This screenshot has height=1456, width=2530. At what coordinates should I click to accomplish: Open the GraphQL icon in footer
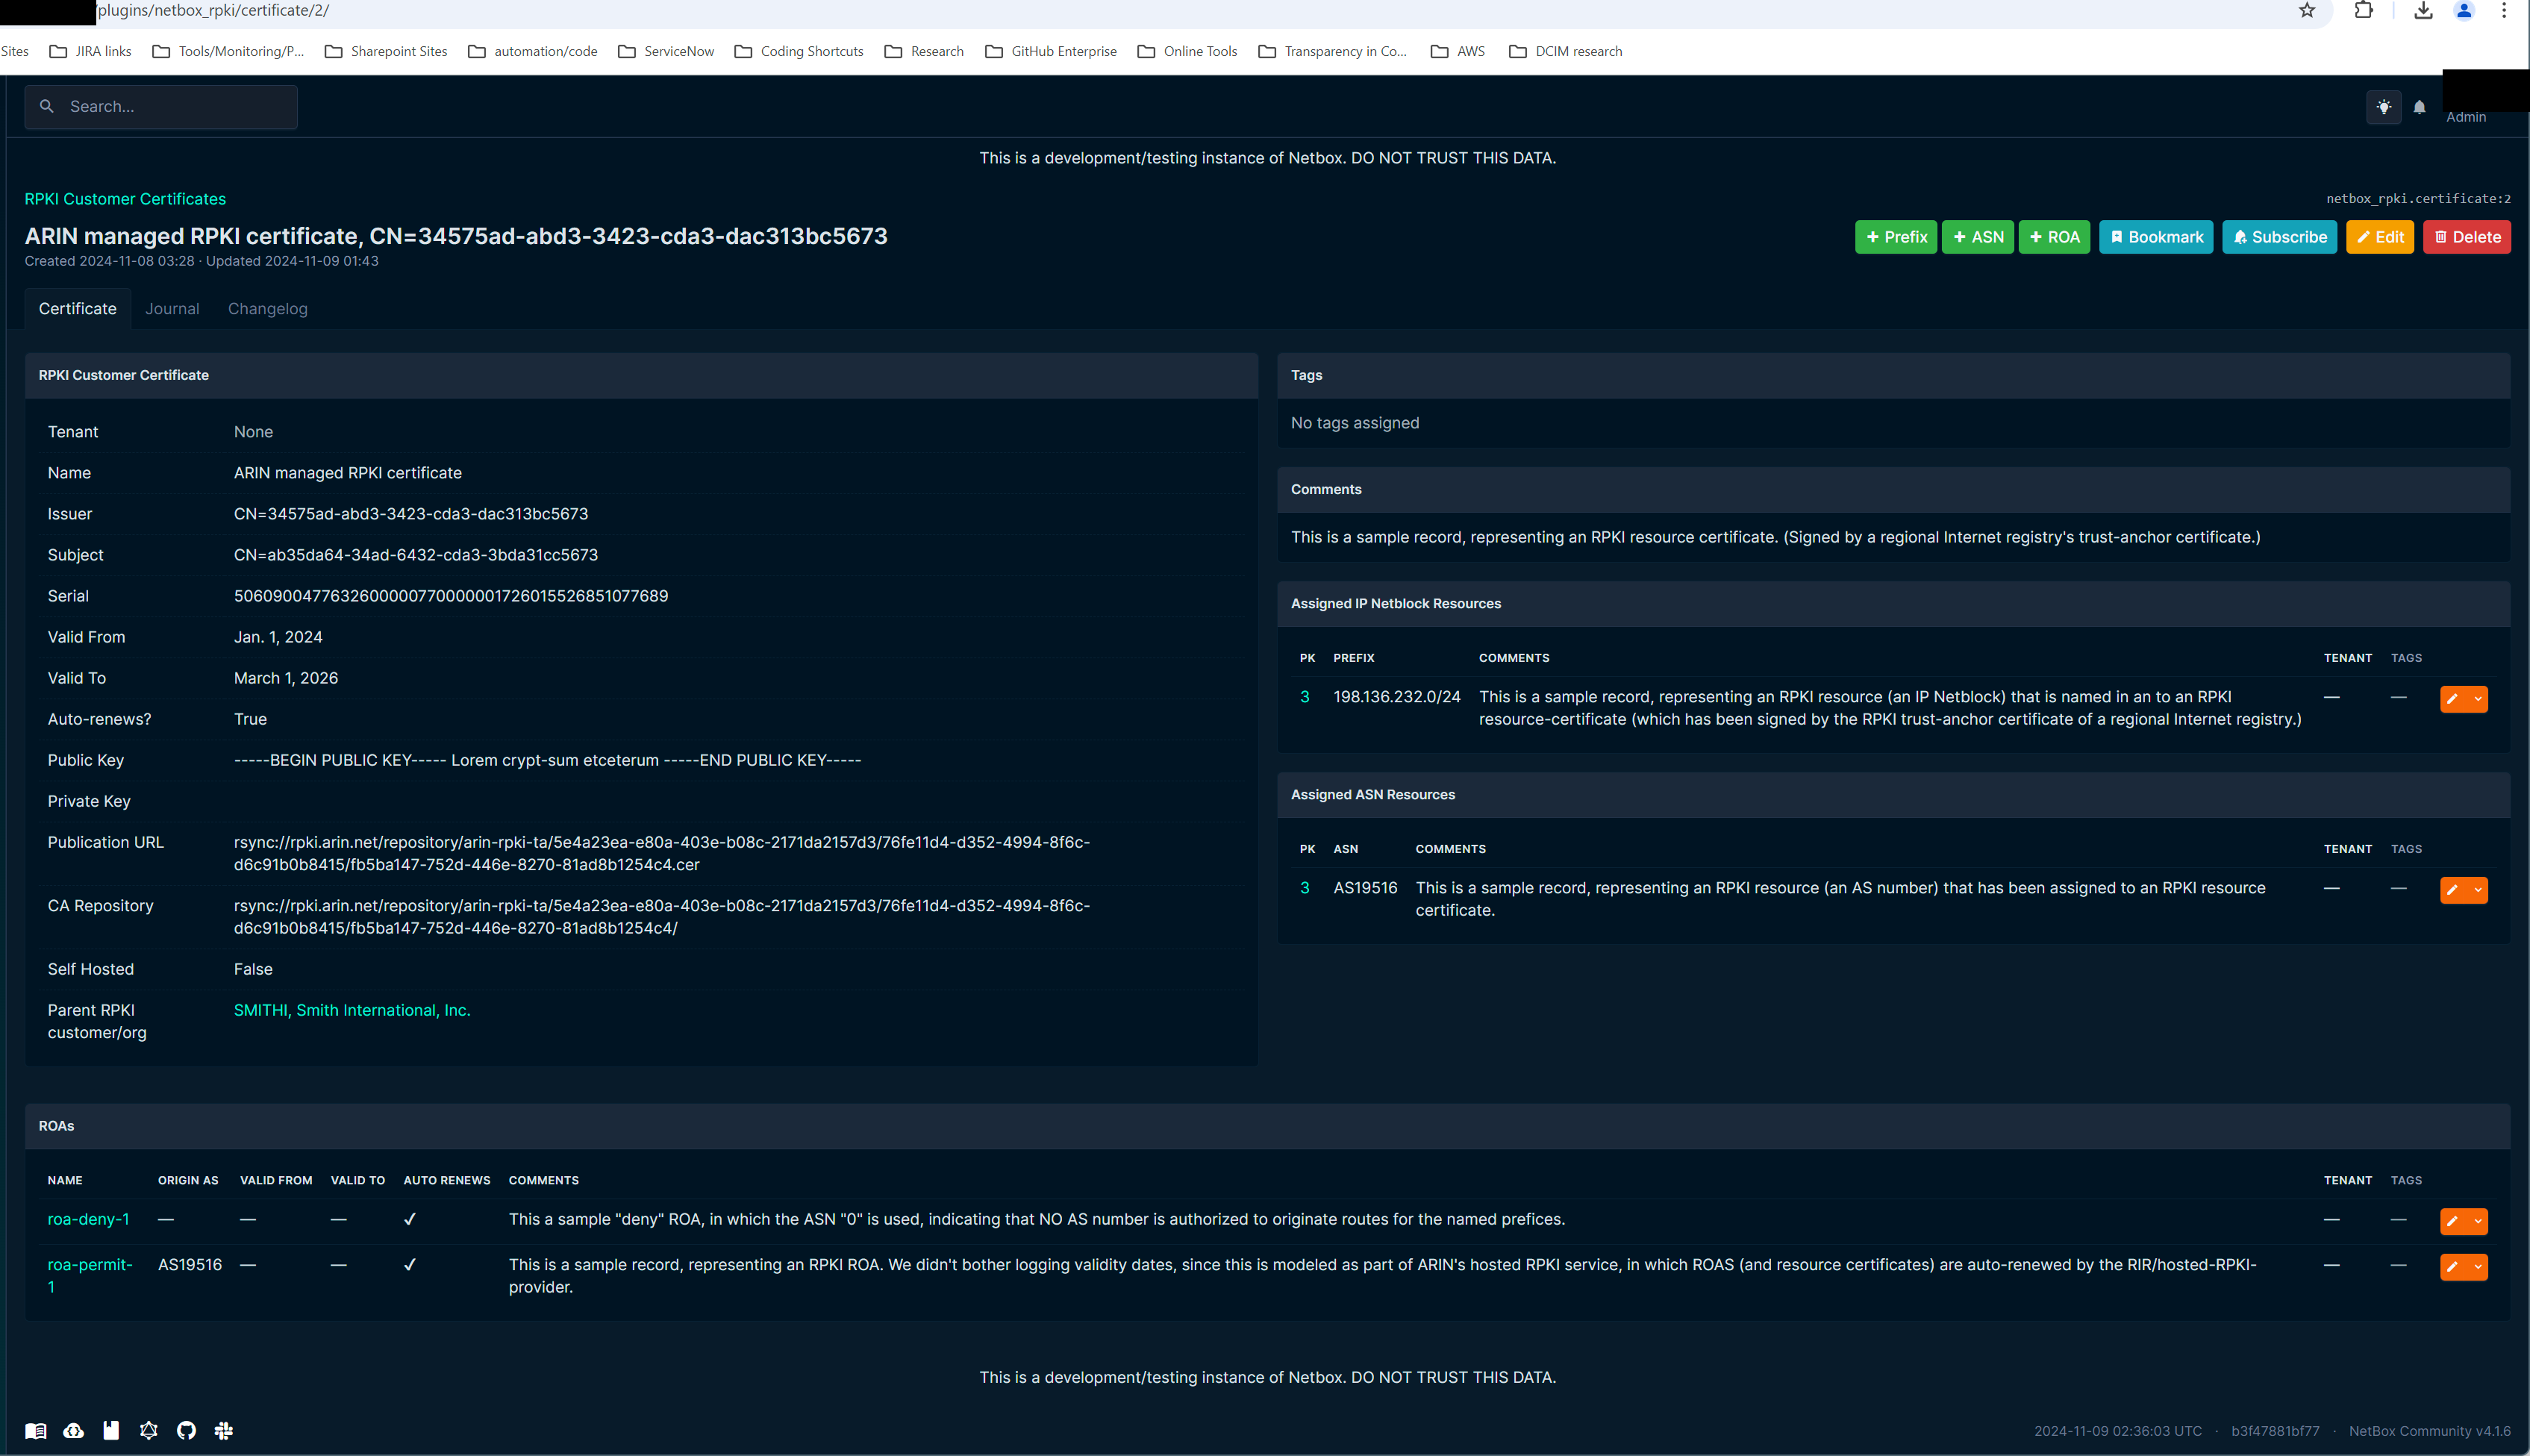149,1431
